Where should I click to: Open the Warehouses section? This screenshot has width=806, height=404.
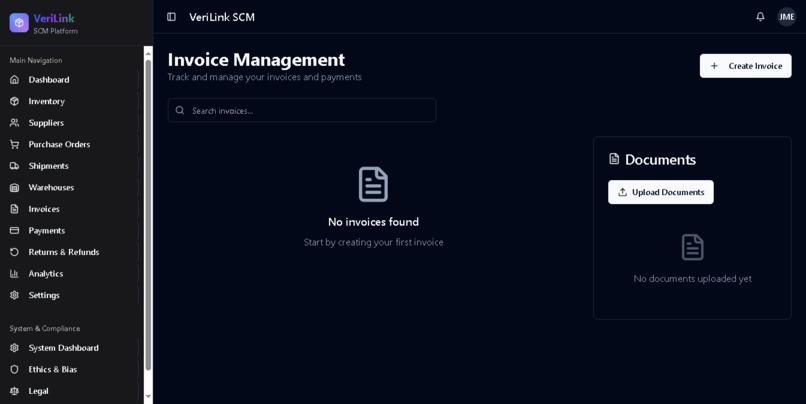click(x=70, y=188)
